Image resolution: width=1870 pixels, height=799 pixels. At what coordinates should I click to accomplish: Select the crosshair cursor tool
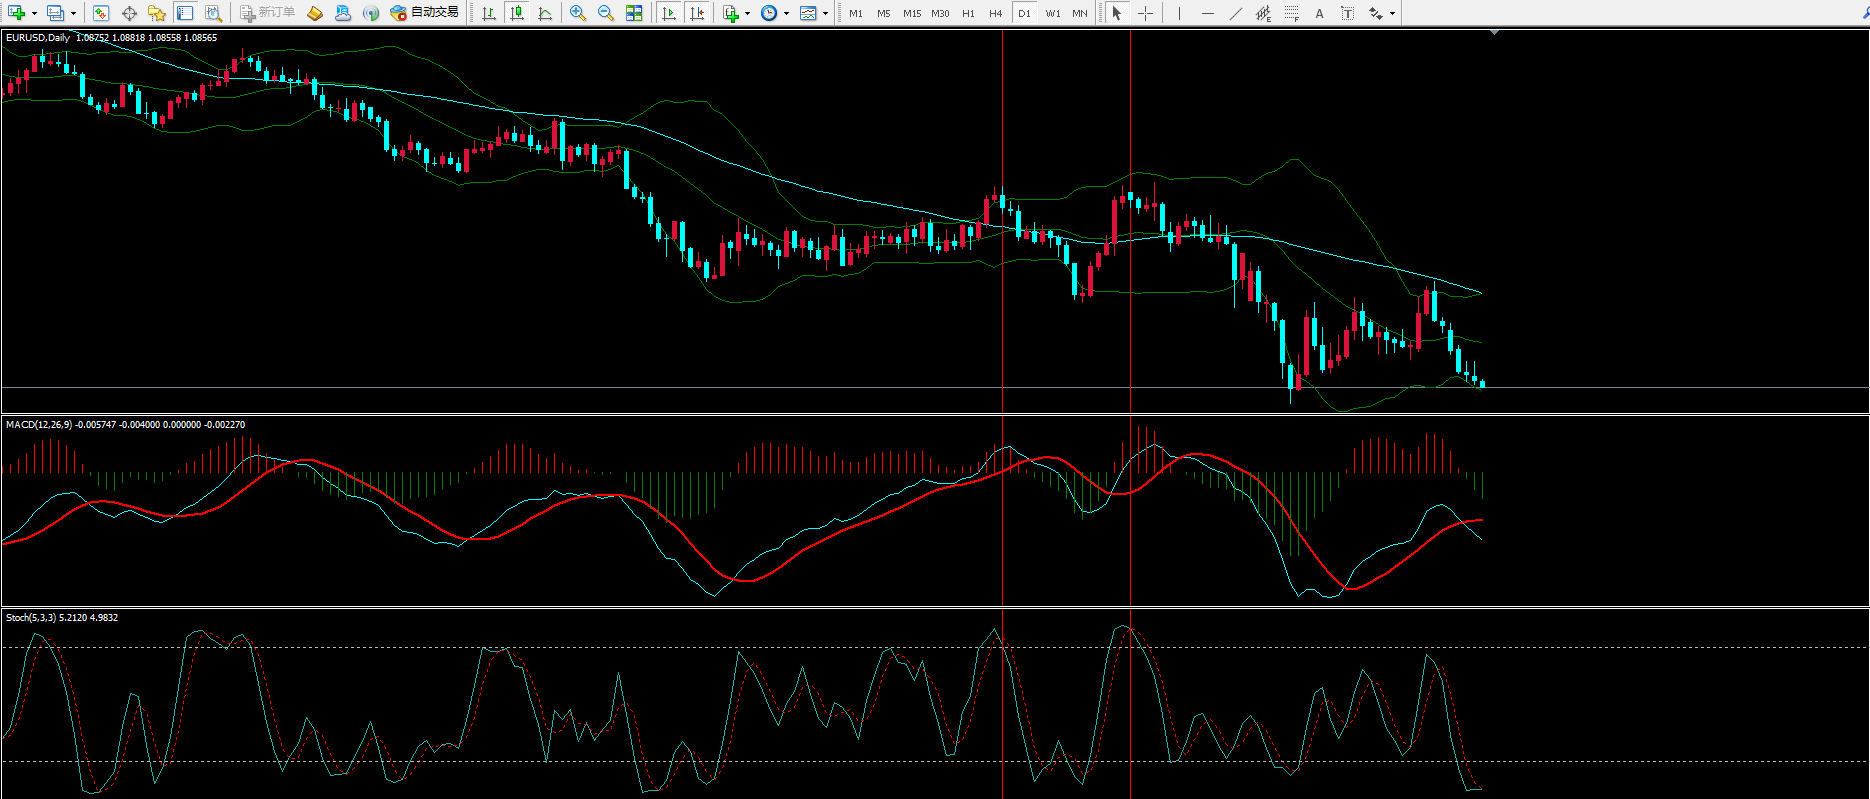click(1145, 13)
